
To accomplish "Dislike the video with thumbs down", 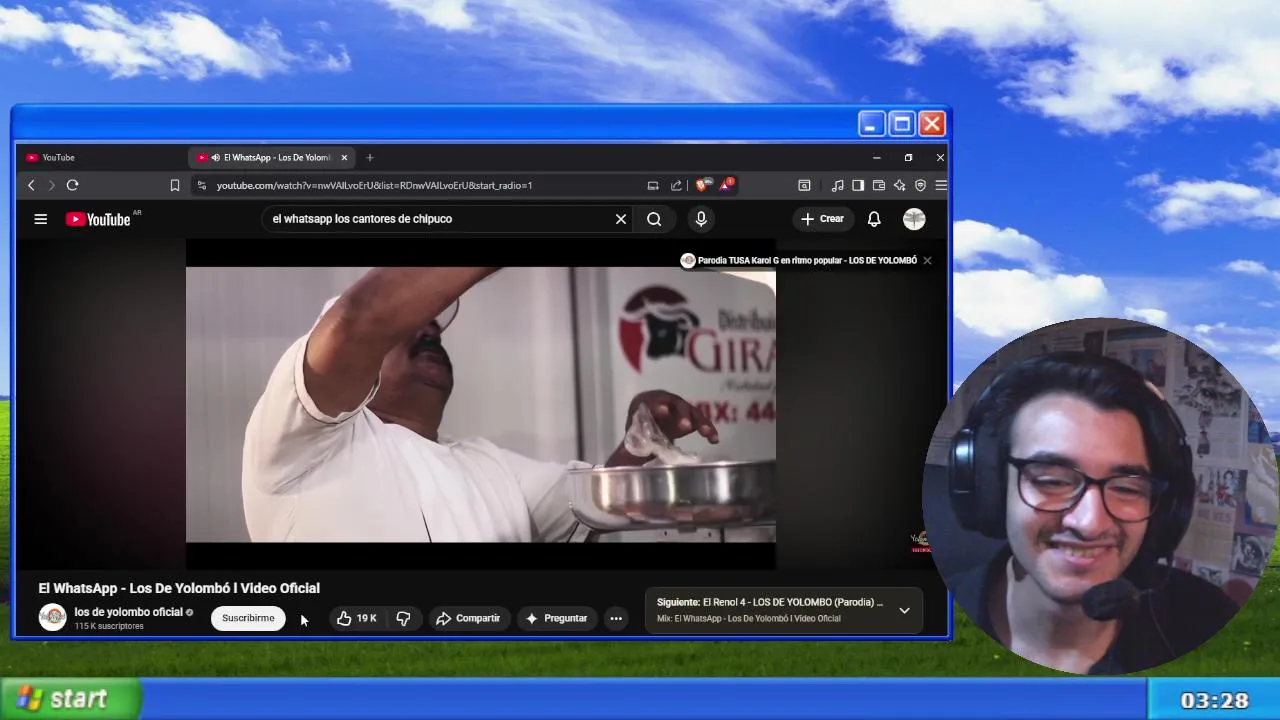I will [x=404, y=618].
